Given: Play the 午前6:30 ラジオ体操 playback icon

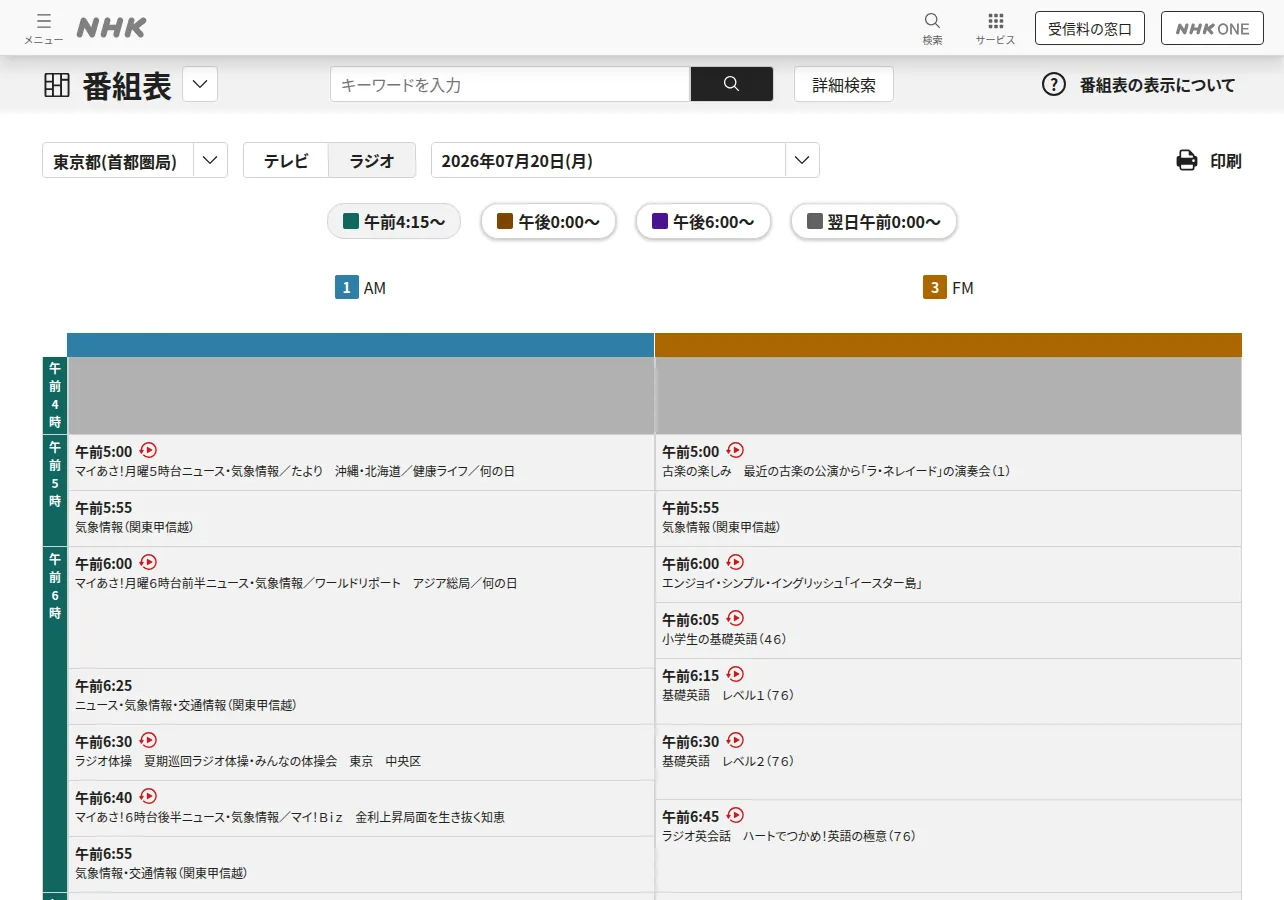Looking at the screenshot, I should [149, 740].
